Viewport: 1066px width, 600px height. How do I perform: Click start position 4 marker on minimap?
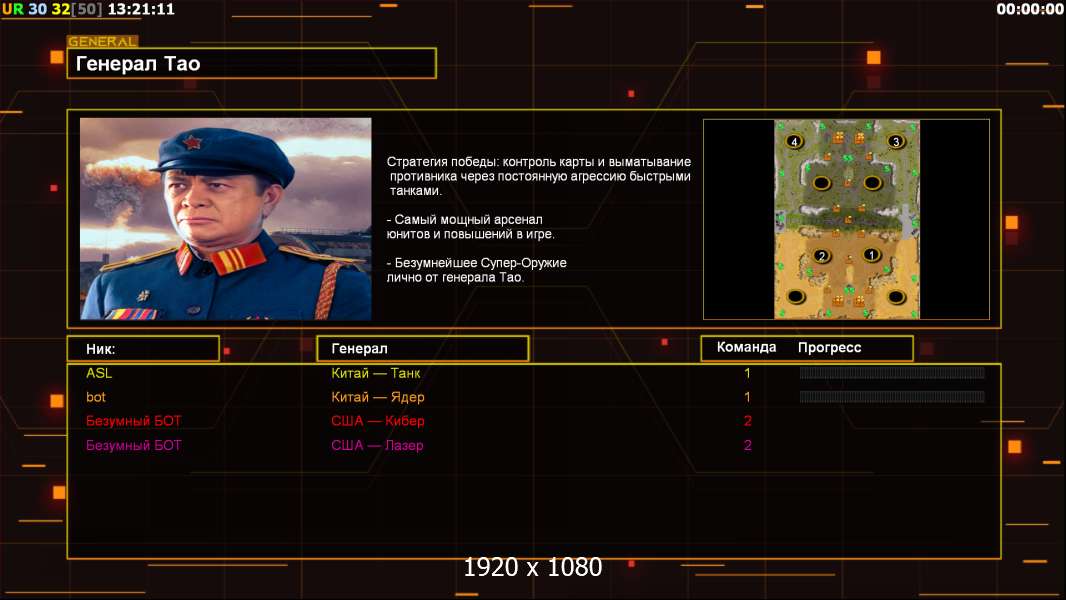pos(794,141)
